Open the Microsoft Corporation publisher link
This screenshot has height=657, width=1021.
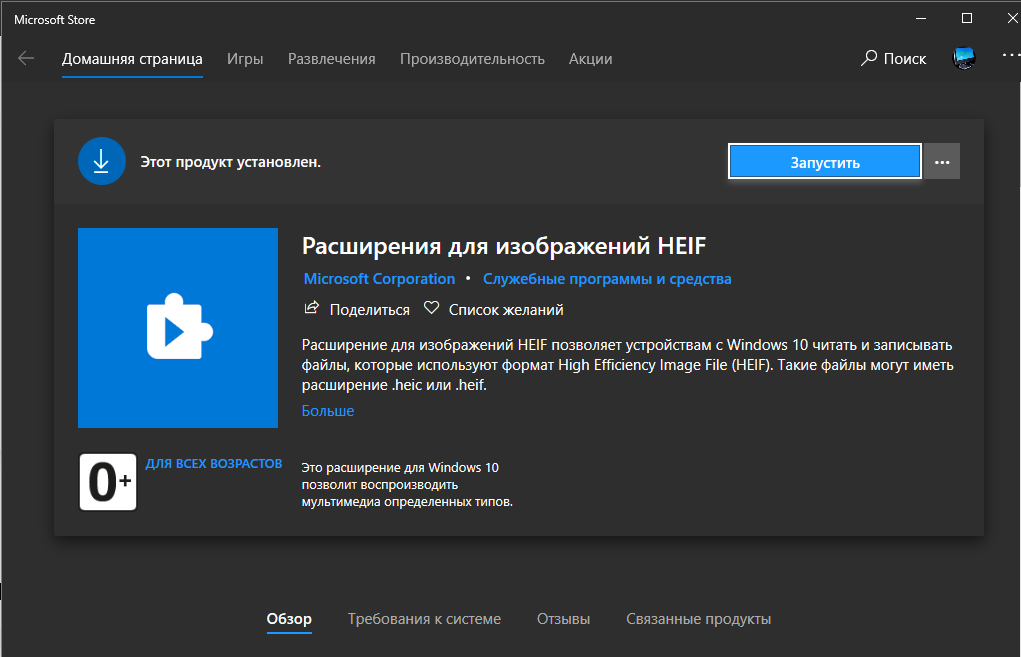tap(379, 279)
